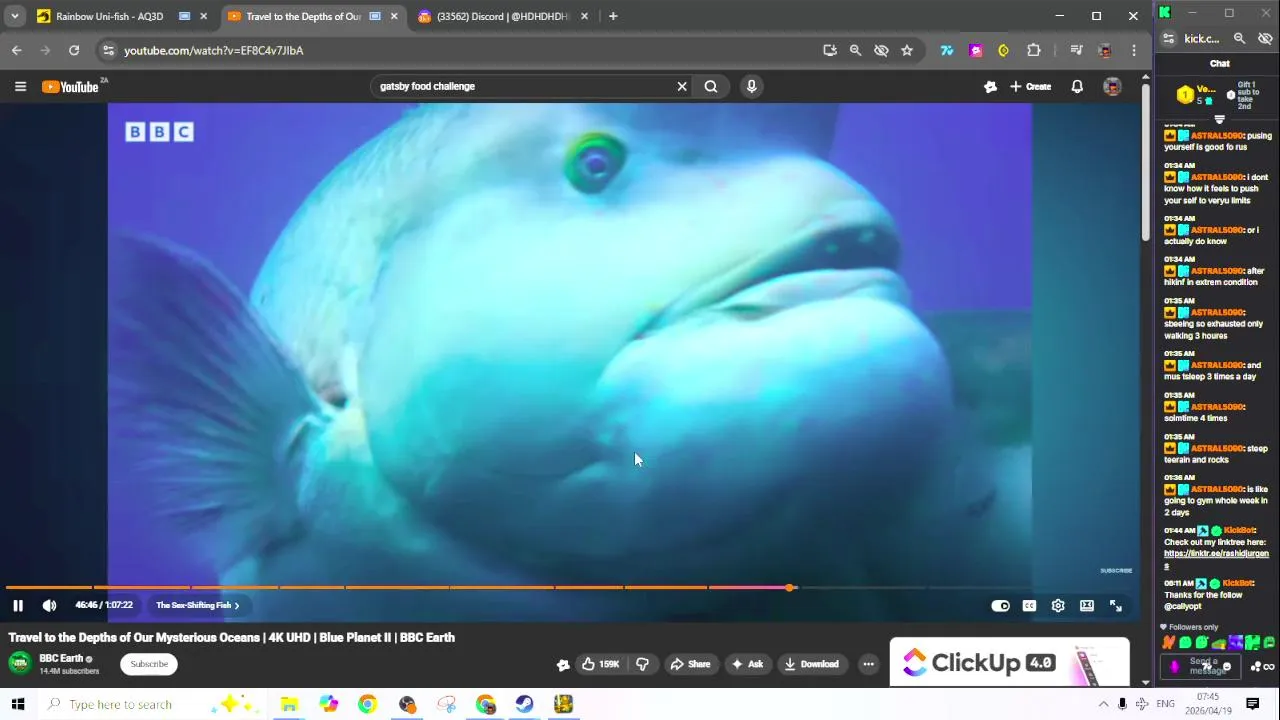Open more actions ellipsis under the video
1280x720 pixels.
click(868, 664)
